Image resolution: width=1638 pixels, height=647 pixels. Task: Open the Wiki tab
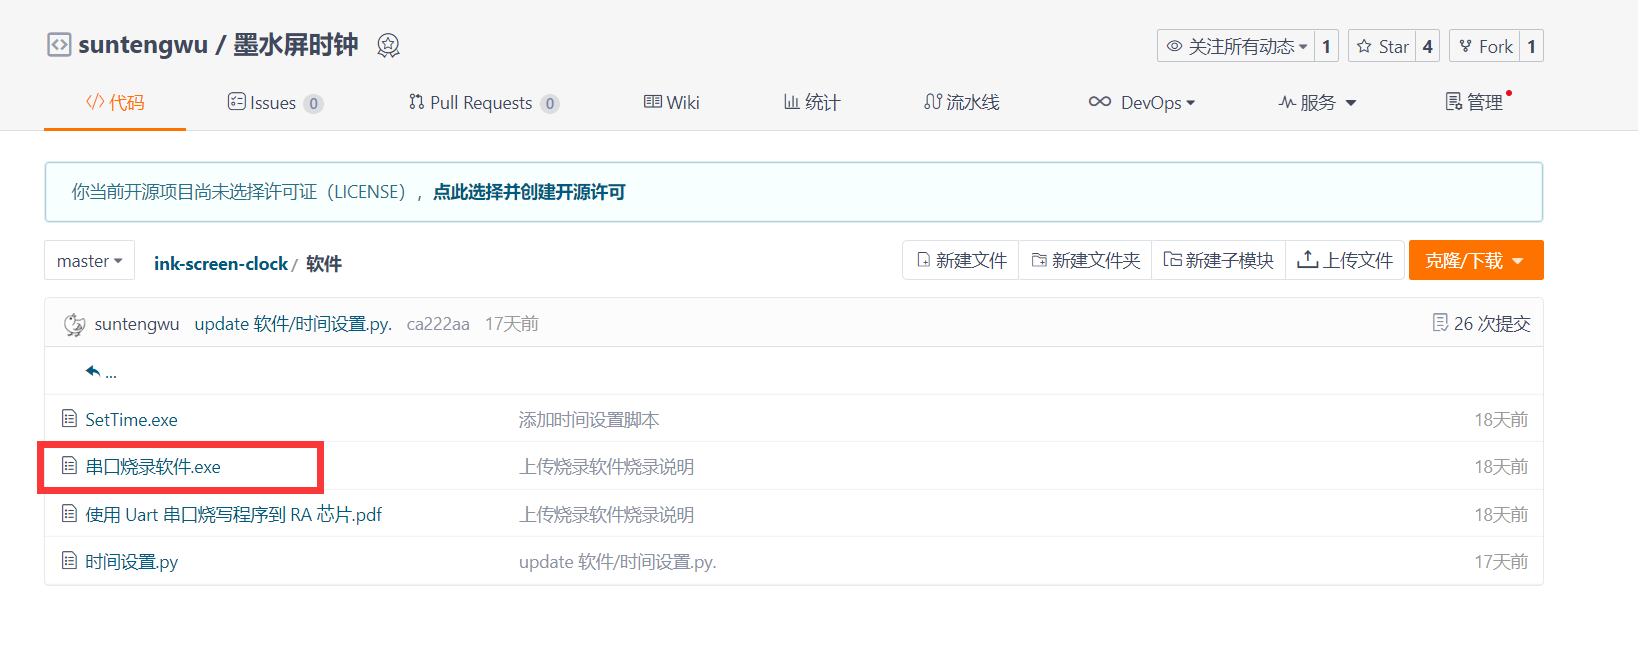(x=671, y=103)
